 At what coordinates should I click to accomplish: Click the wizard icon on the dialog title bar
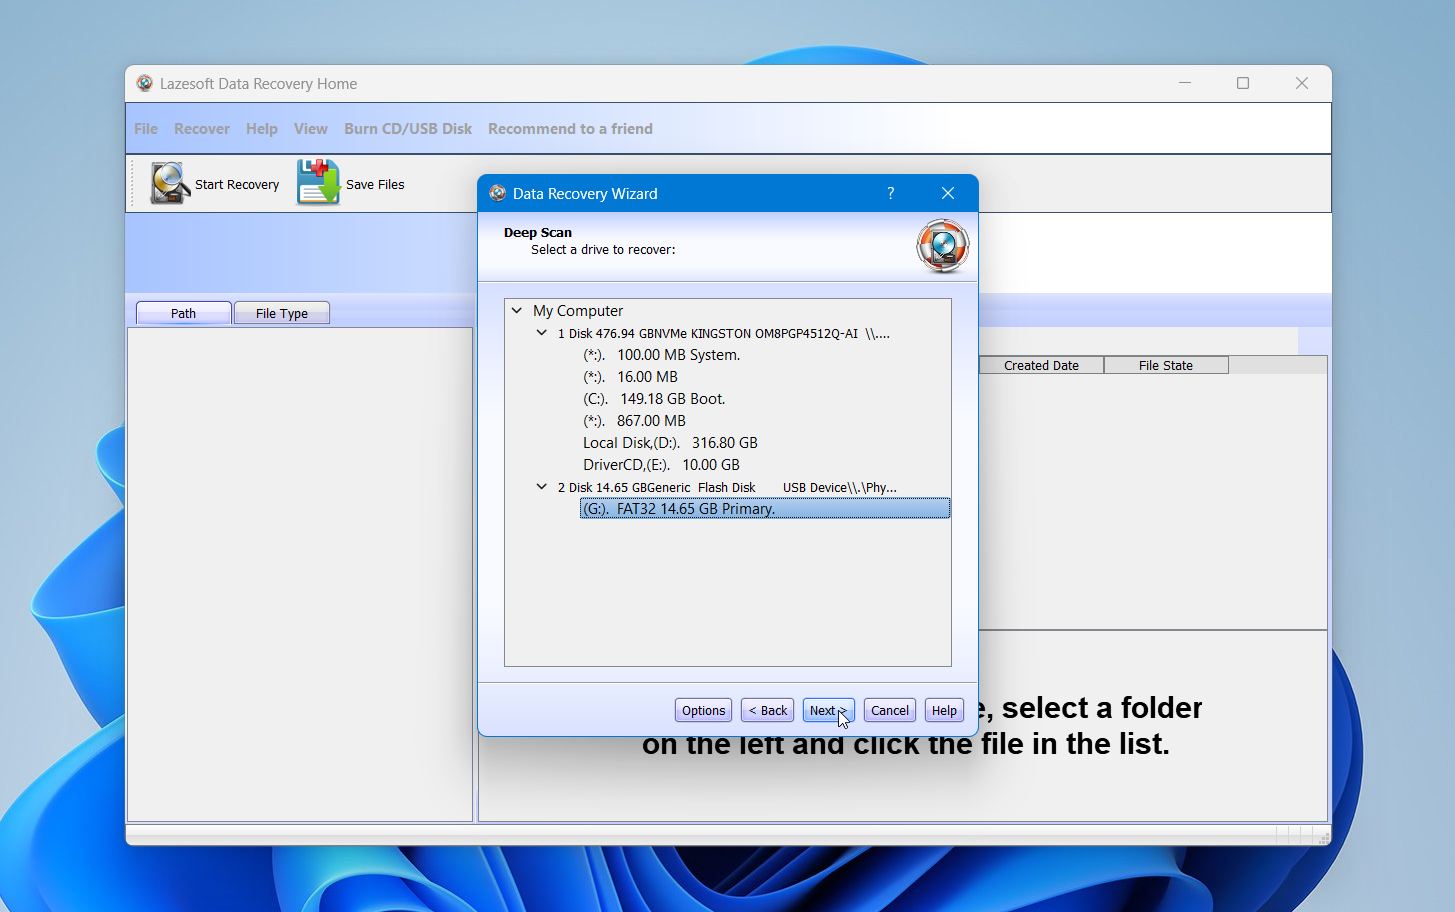(497, 193)
